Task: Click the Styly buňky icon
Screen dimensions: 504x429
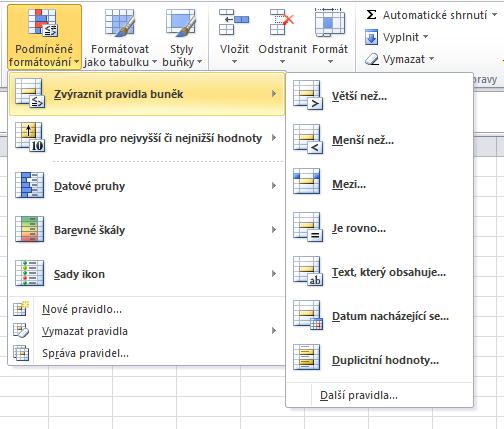Action: 181,23
